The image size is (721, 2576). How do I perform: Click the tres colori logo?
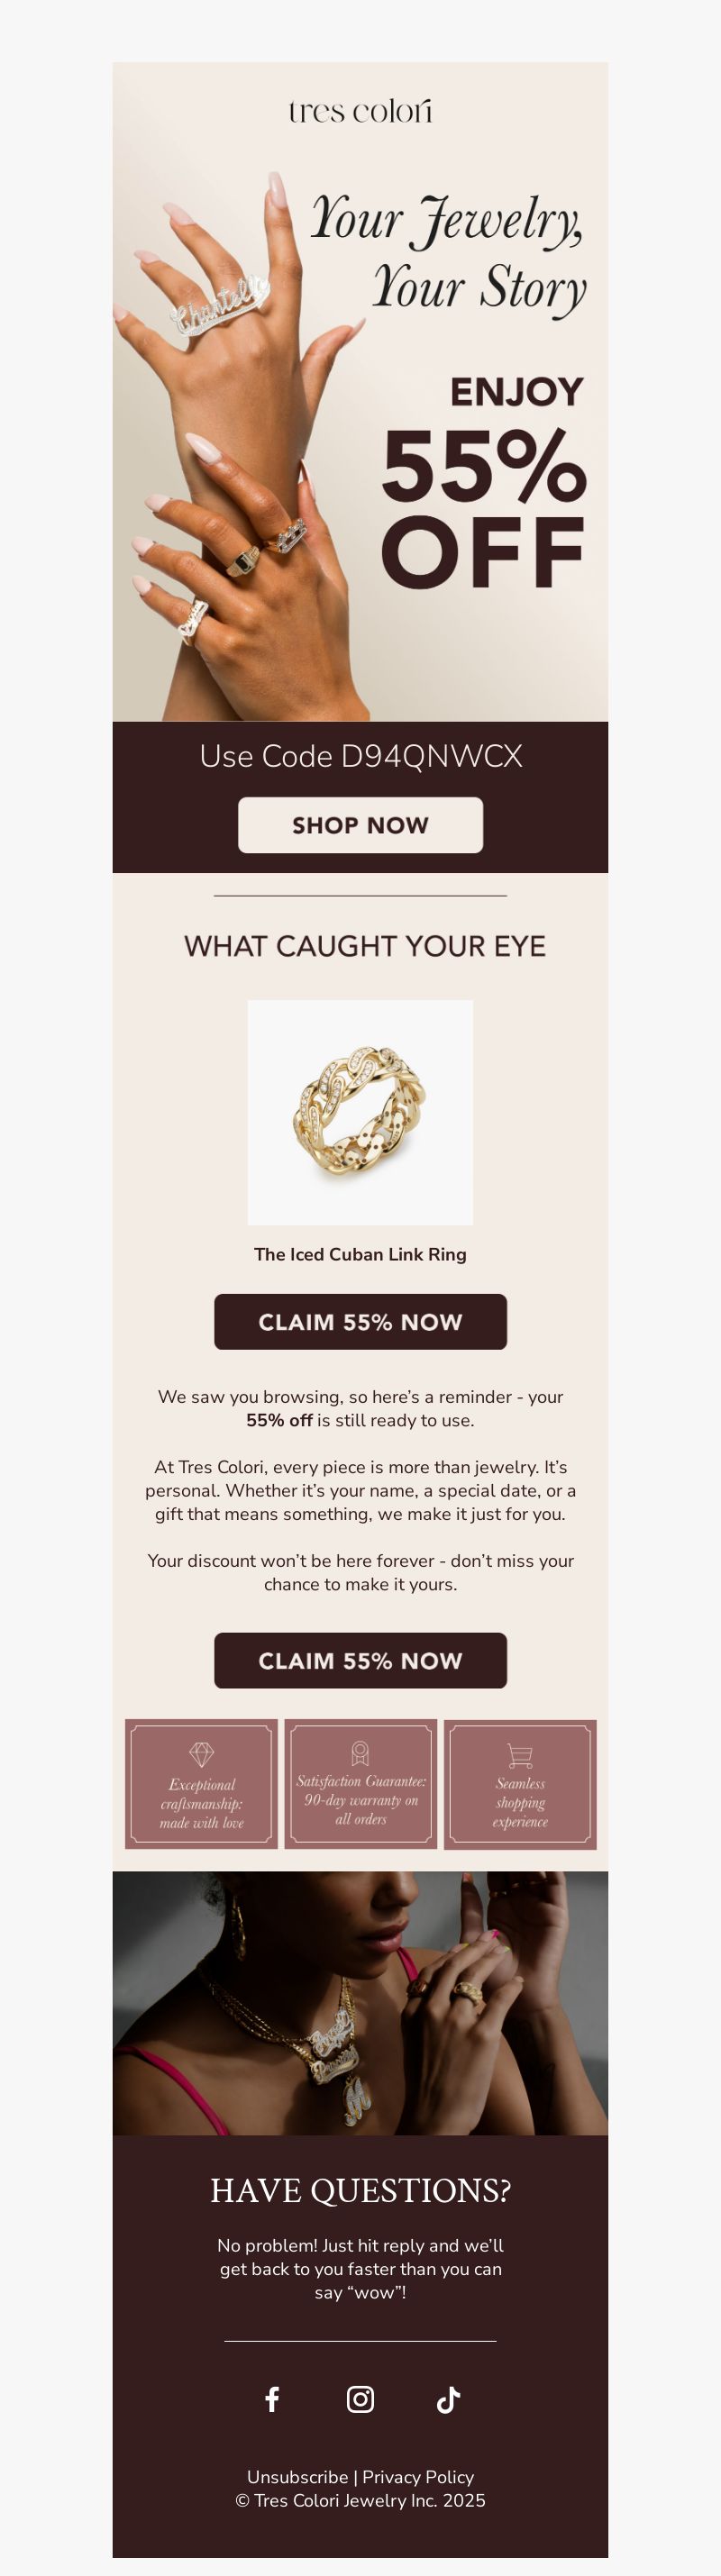click(360, 110)
